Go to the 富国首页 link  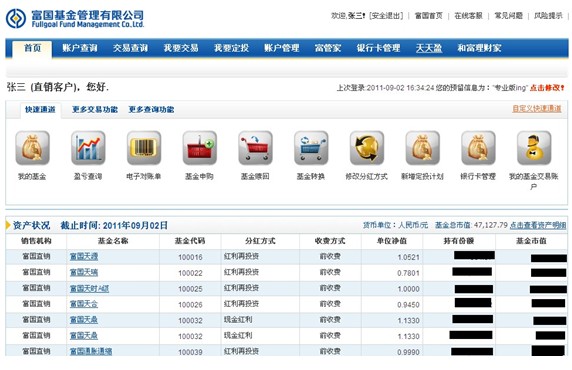tap(429, 16)
